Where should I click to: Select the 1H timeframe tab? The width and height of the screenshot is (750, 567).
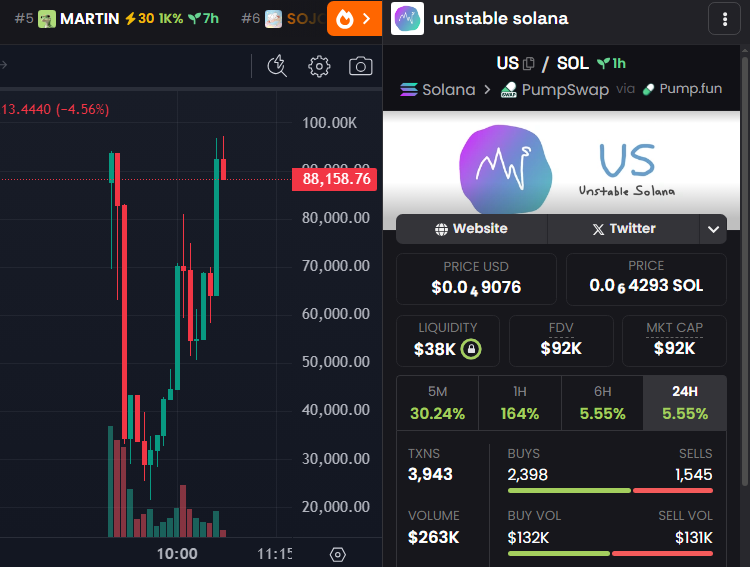[x=520, y=403]
